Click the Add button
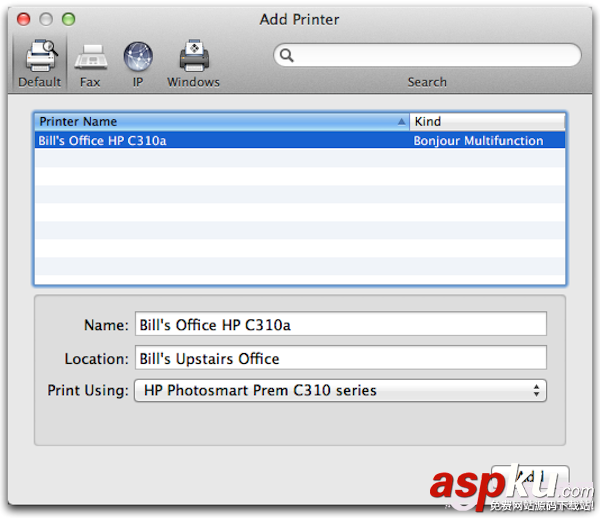Viewport: 600px width, 518px height. (530, 477)
